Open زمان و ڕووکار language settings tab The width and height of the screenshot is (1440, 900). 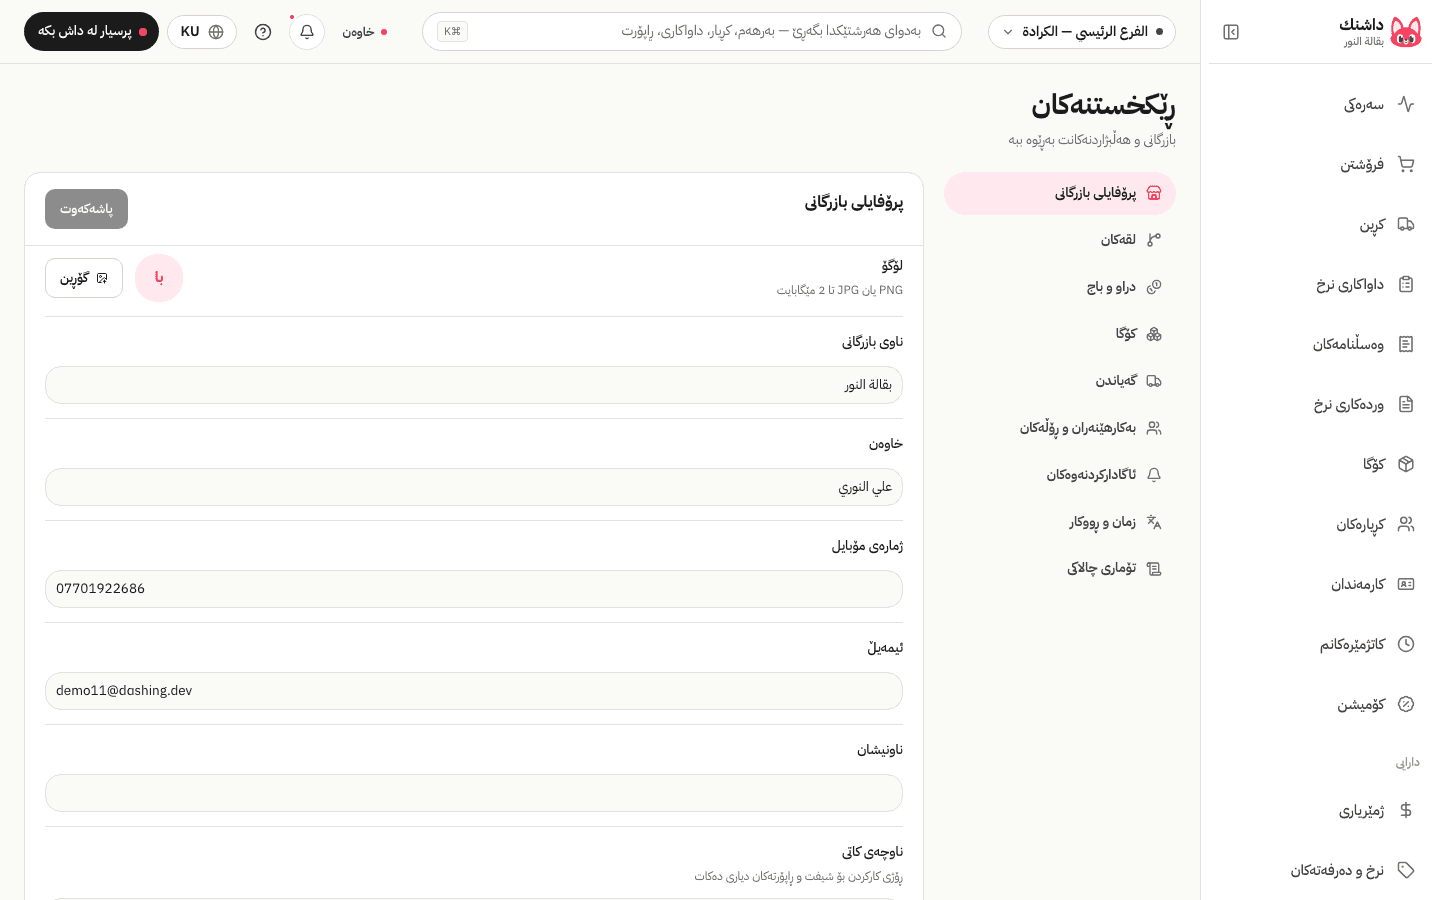pos(1060,522)
